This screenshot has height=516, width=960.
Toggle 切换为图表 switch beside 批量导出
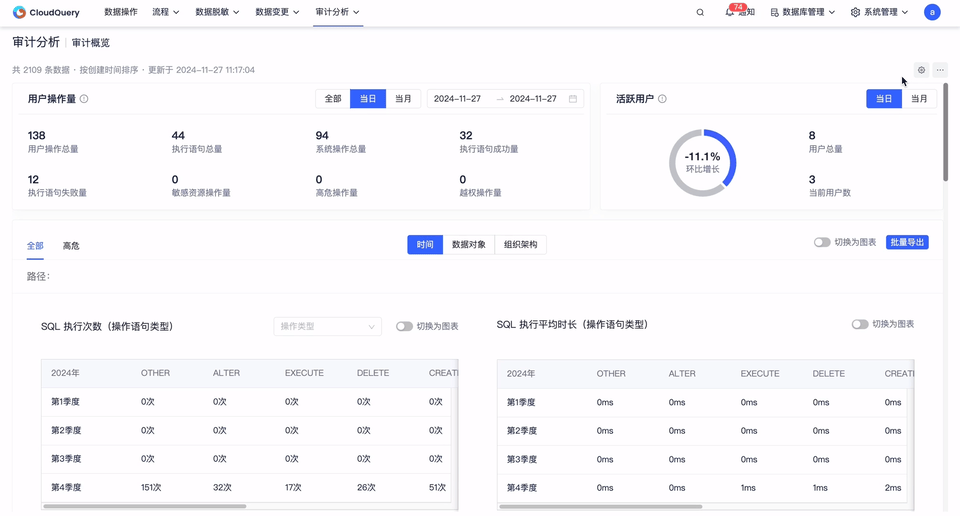[x=822, y=242]
